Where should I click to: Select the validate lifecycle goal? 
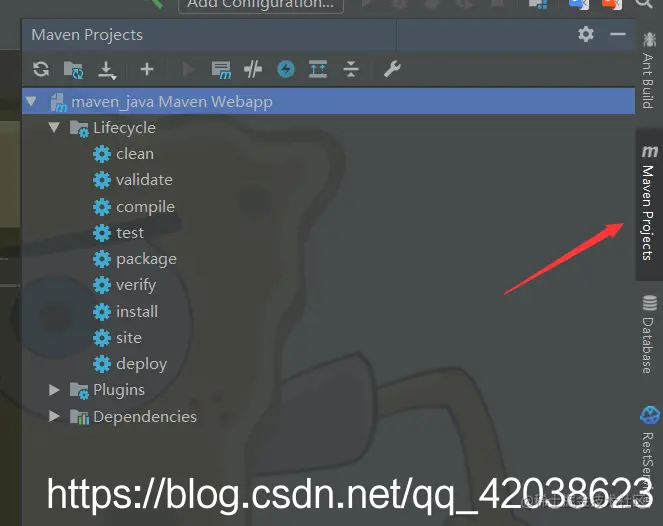point(144,180)
